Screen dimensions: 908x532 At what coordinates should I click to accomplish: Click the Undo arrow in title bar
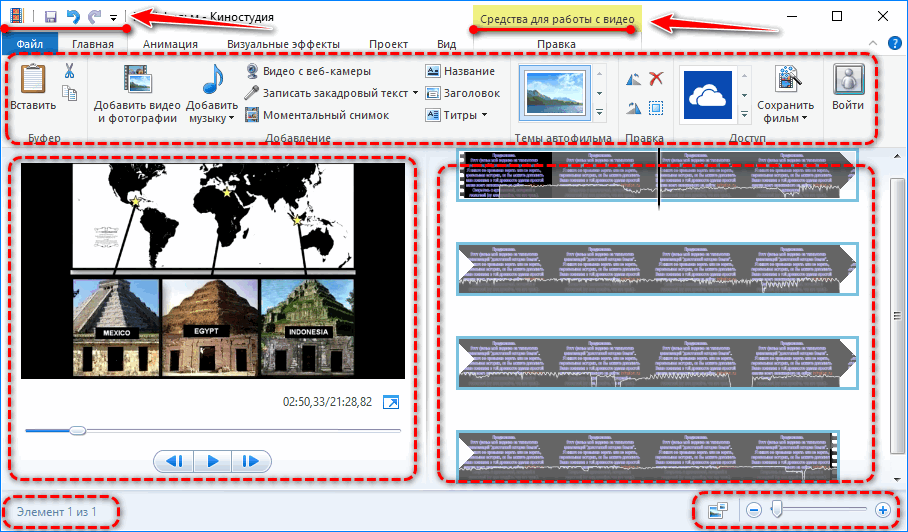[x=71, y=17]
